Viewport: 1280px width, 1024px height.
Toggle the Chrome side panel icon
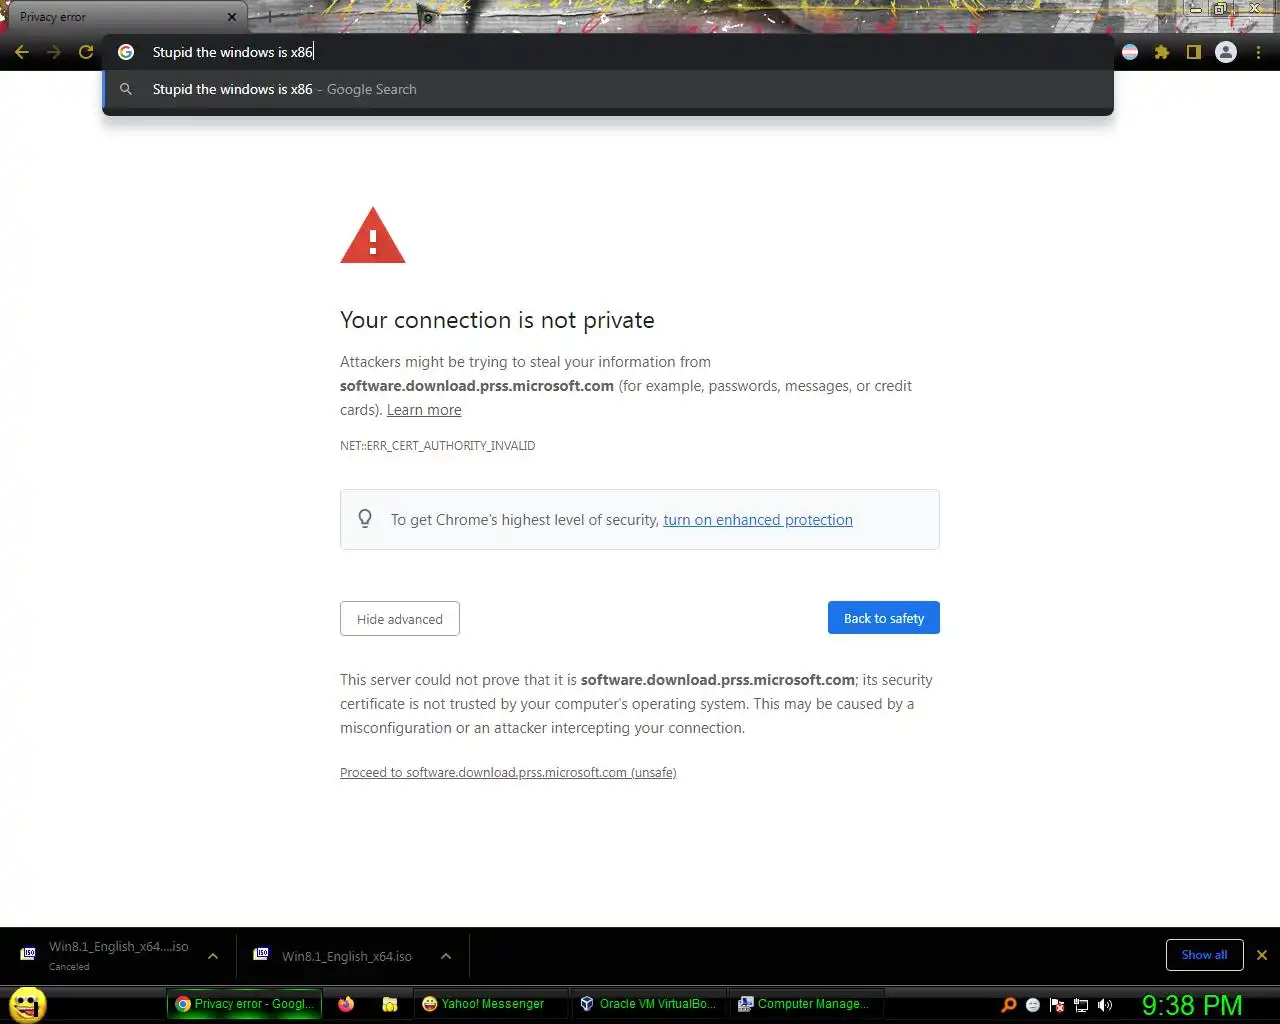coord(1193,52)
